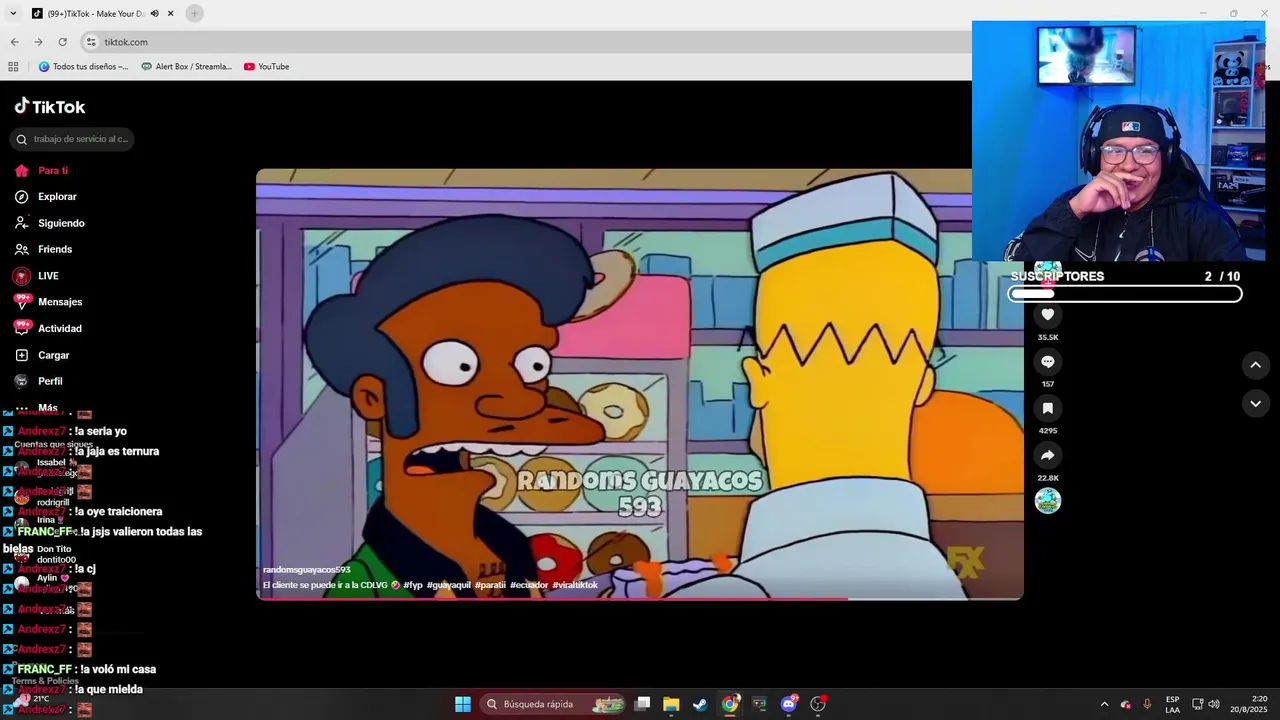Click the video progress bar

640,598
